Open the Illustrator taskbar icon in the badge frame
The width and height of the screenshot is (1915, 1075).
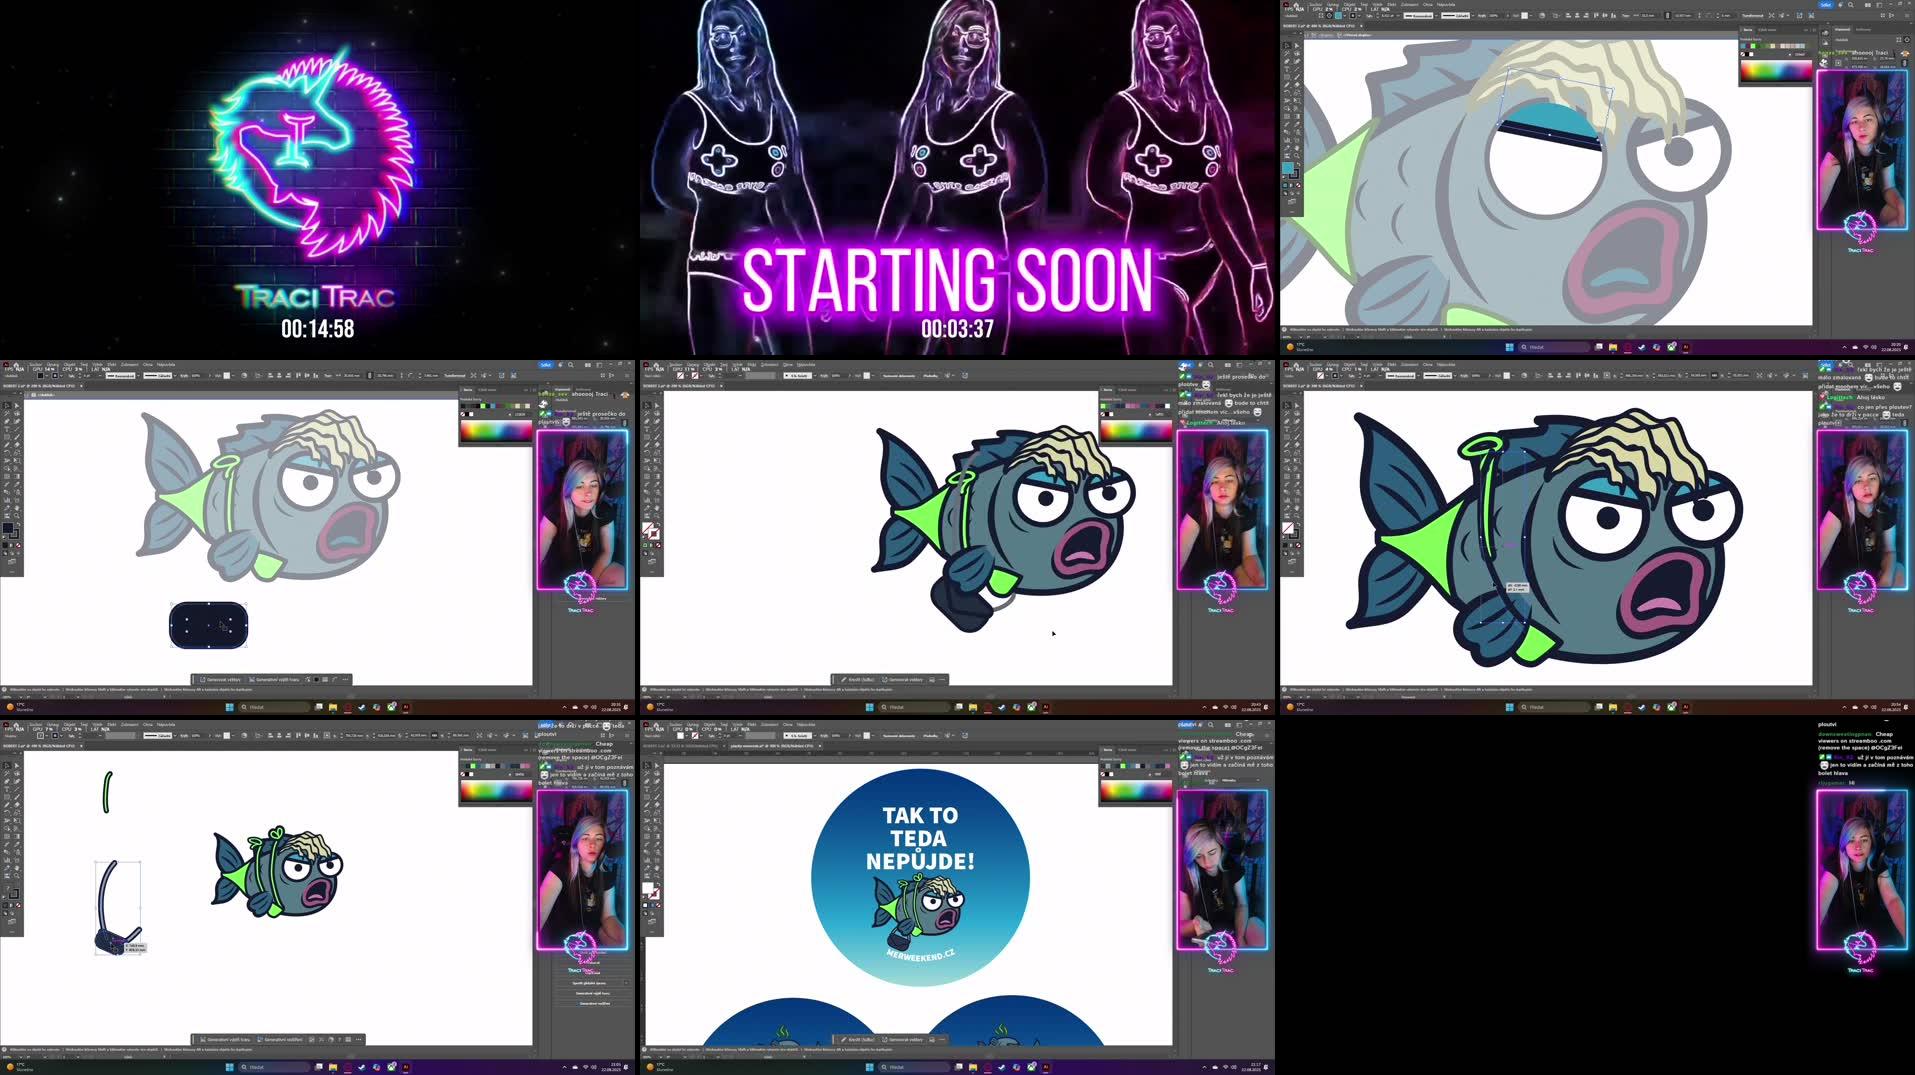1045,1067
